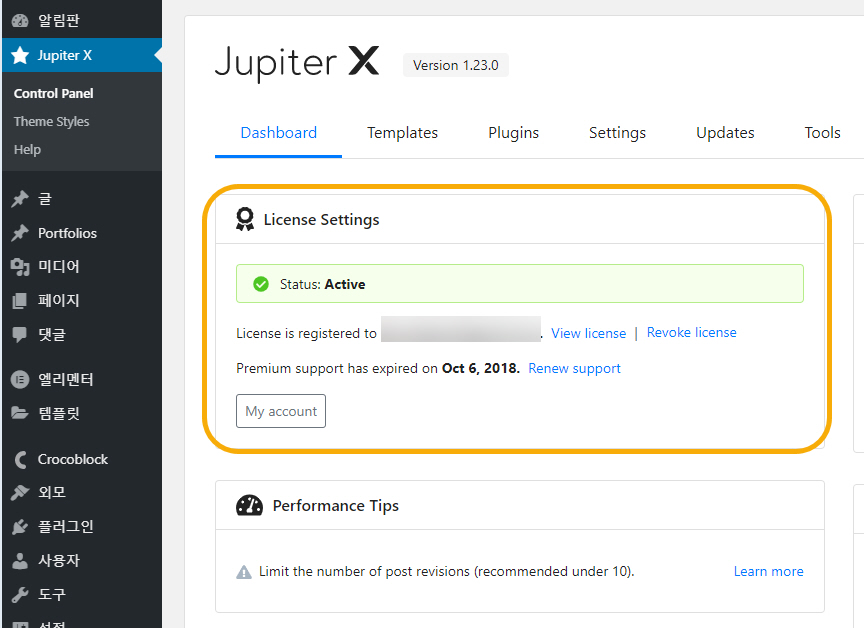Click the Jupiter X star icon
864x628 pixels.
pyautogui.click(x=20, y=55)
